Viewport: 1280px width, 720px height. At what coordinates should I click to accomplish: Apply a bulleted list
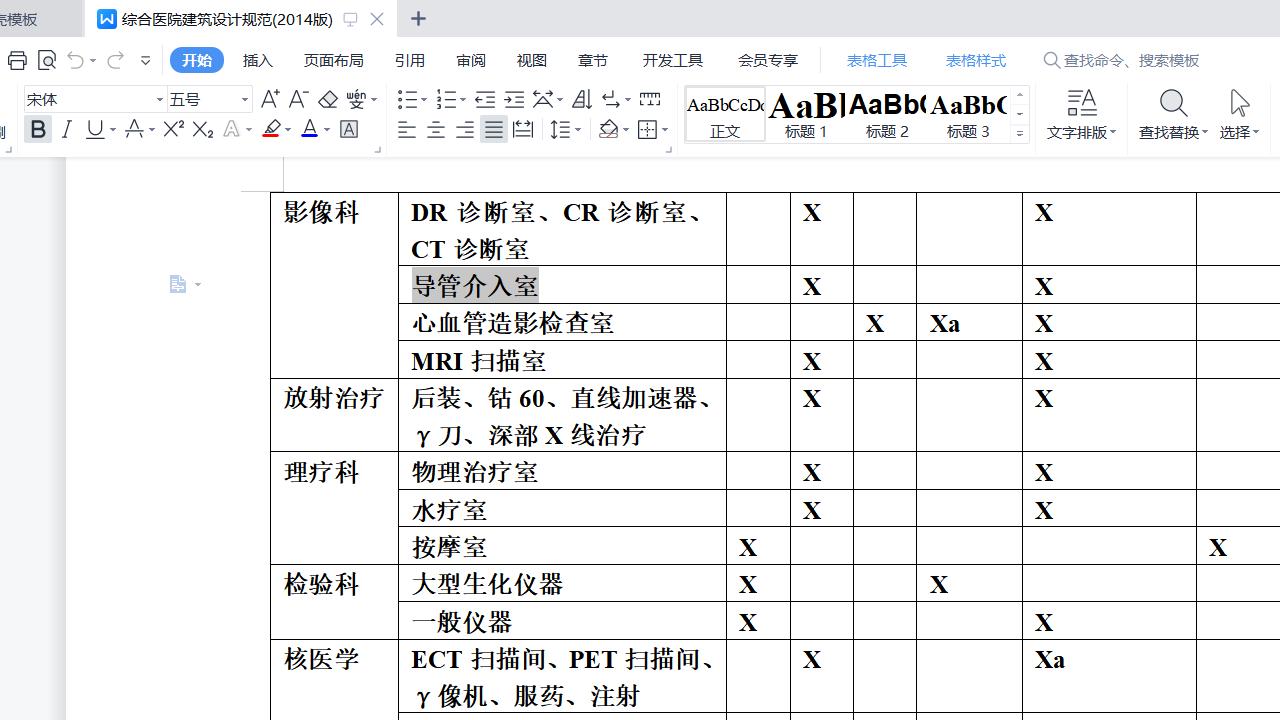[406, 99]
